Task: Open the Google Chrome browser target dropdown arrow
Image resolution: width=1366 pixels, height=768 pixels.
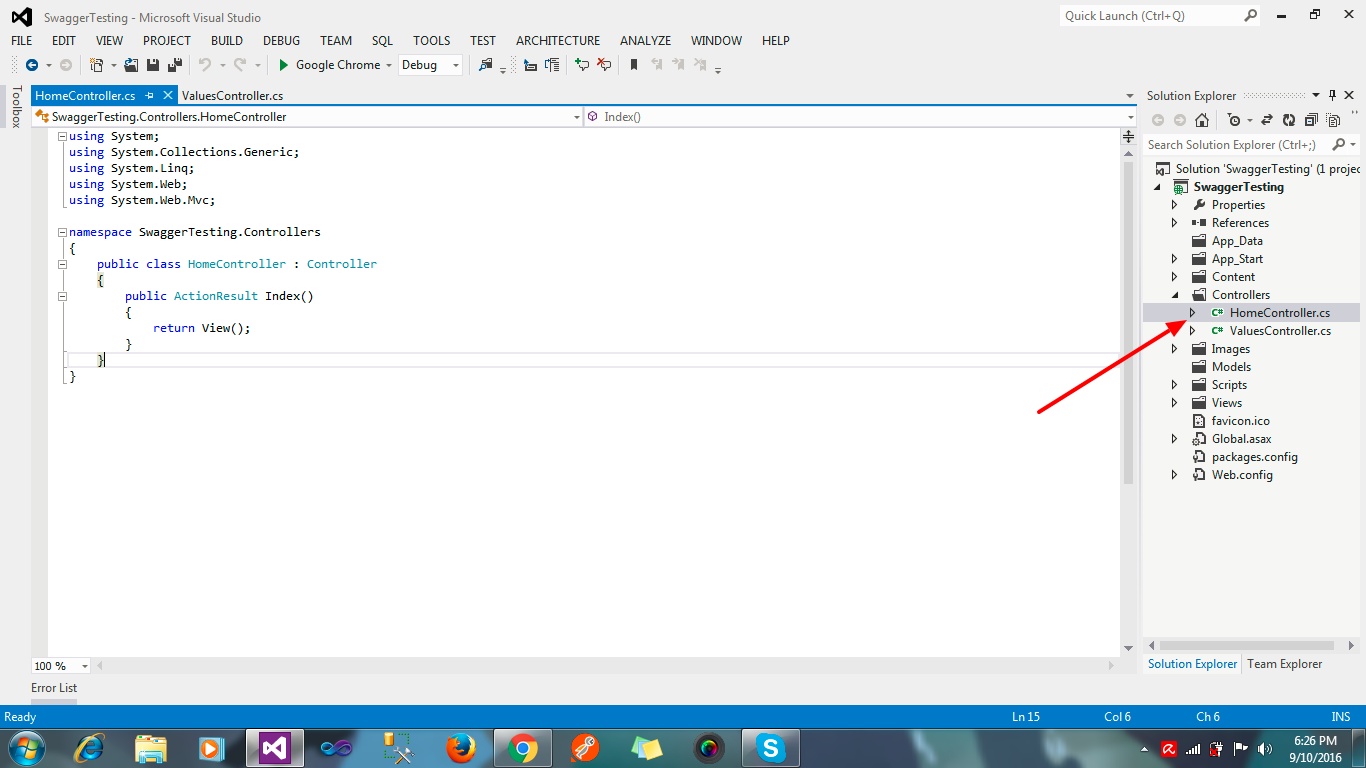Action: 389,65
